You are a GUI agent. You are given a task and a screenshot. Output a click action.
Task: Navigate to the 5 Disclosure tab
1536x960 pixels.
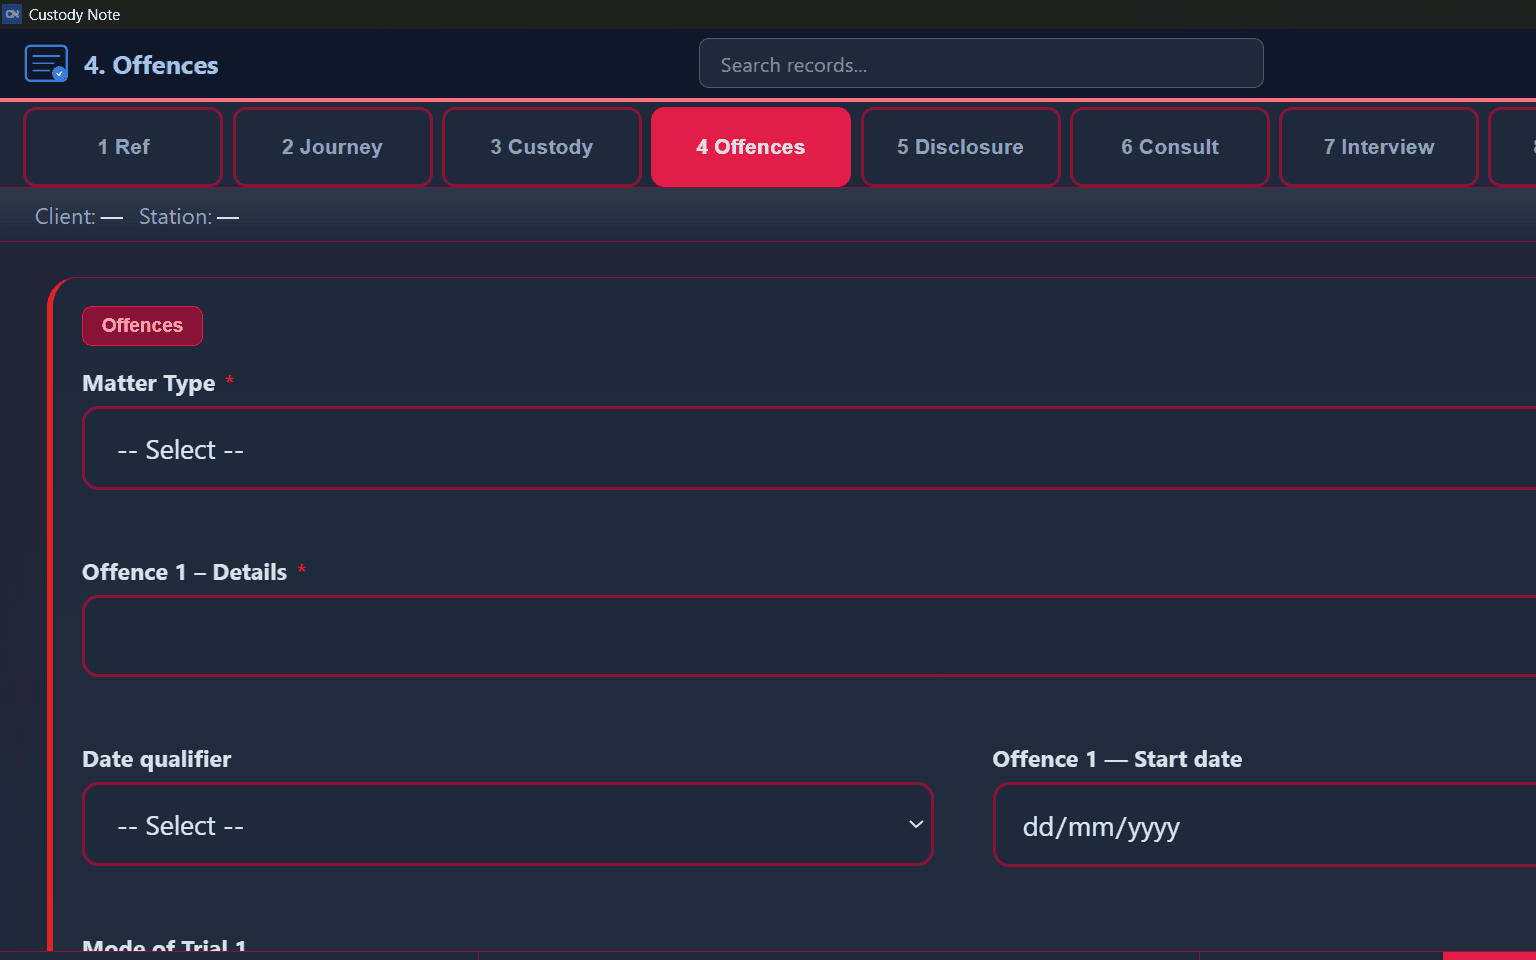tap(960, 147)
